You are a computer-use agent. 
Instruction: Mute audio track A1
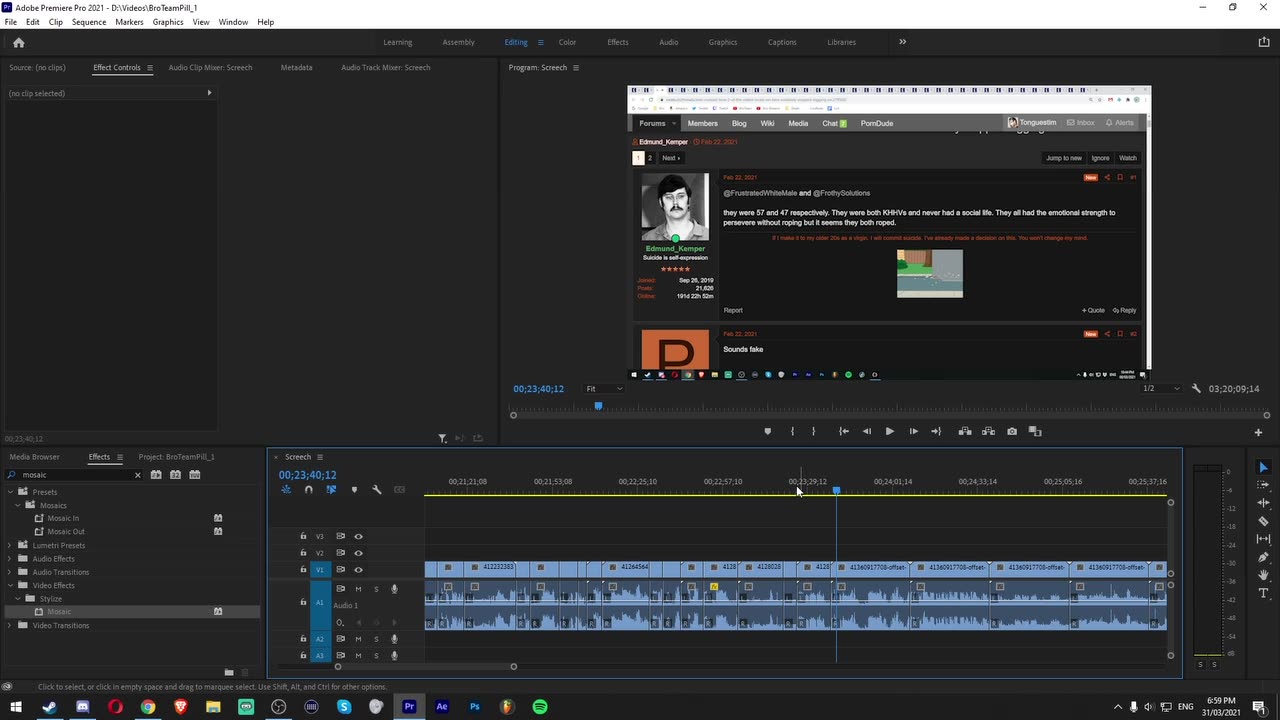(358, 589)
